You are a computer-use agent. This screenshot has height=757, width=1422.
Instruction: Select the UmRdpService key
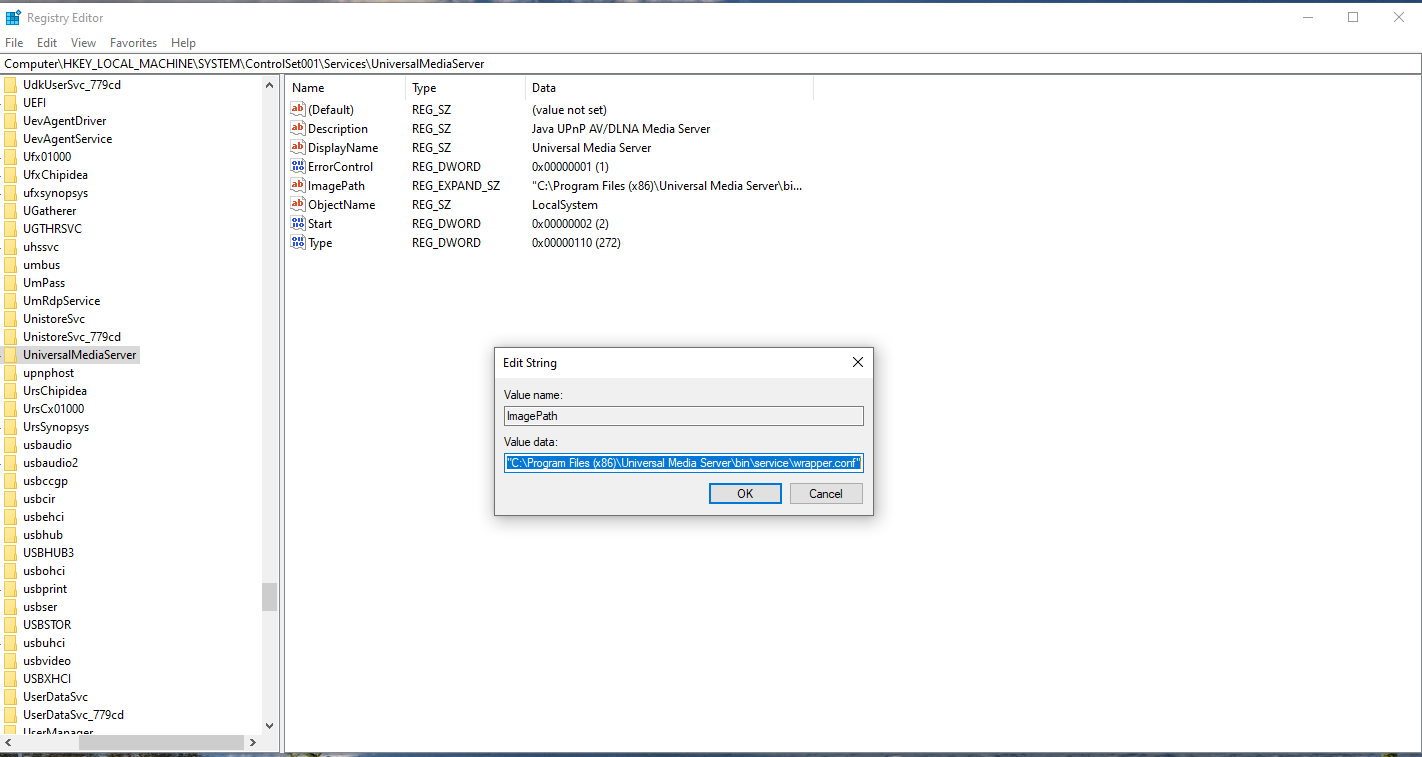click(x=62, y=301)
